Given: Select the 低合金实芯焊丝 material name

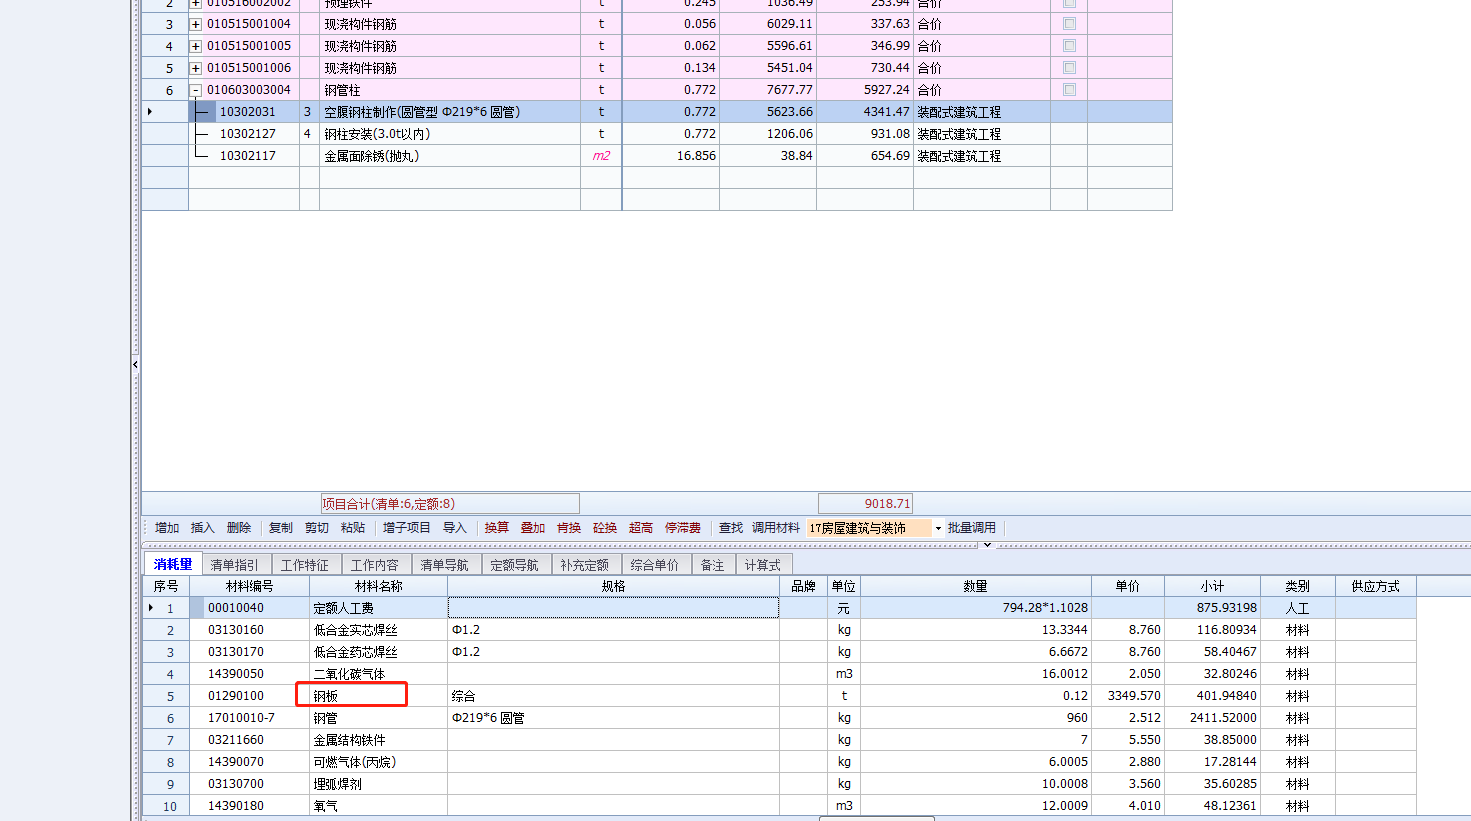Looking at the screenshot, I should [355, 630].
